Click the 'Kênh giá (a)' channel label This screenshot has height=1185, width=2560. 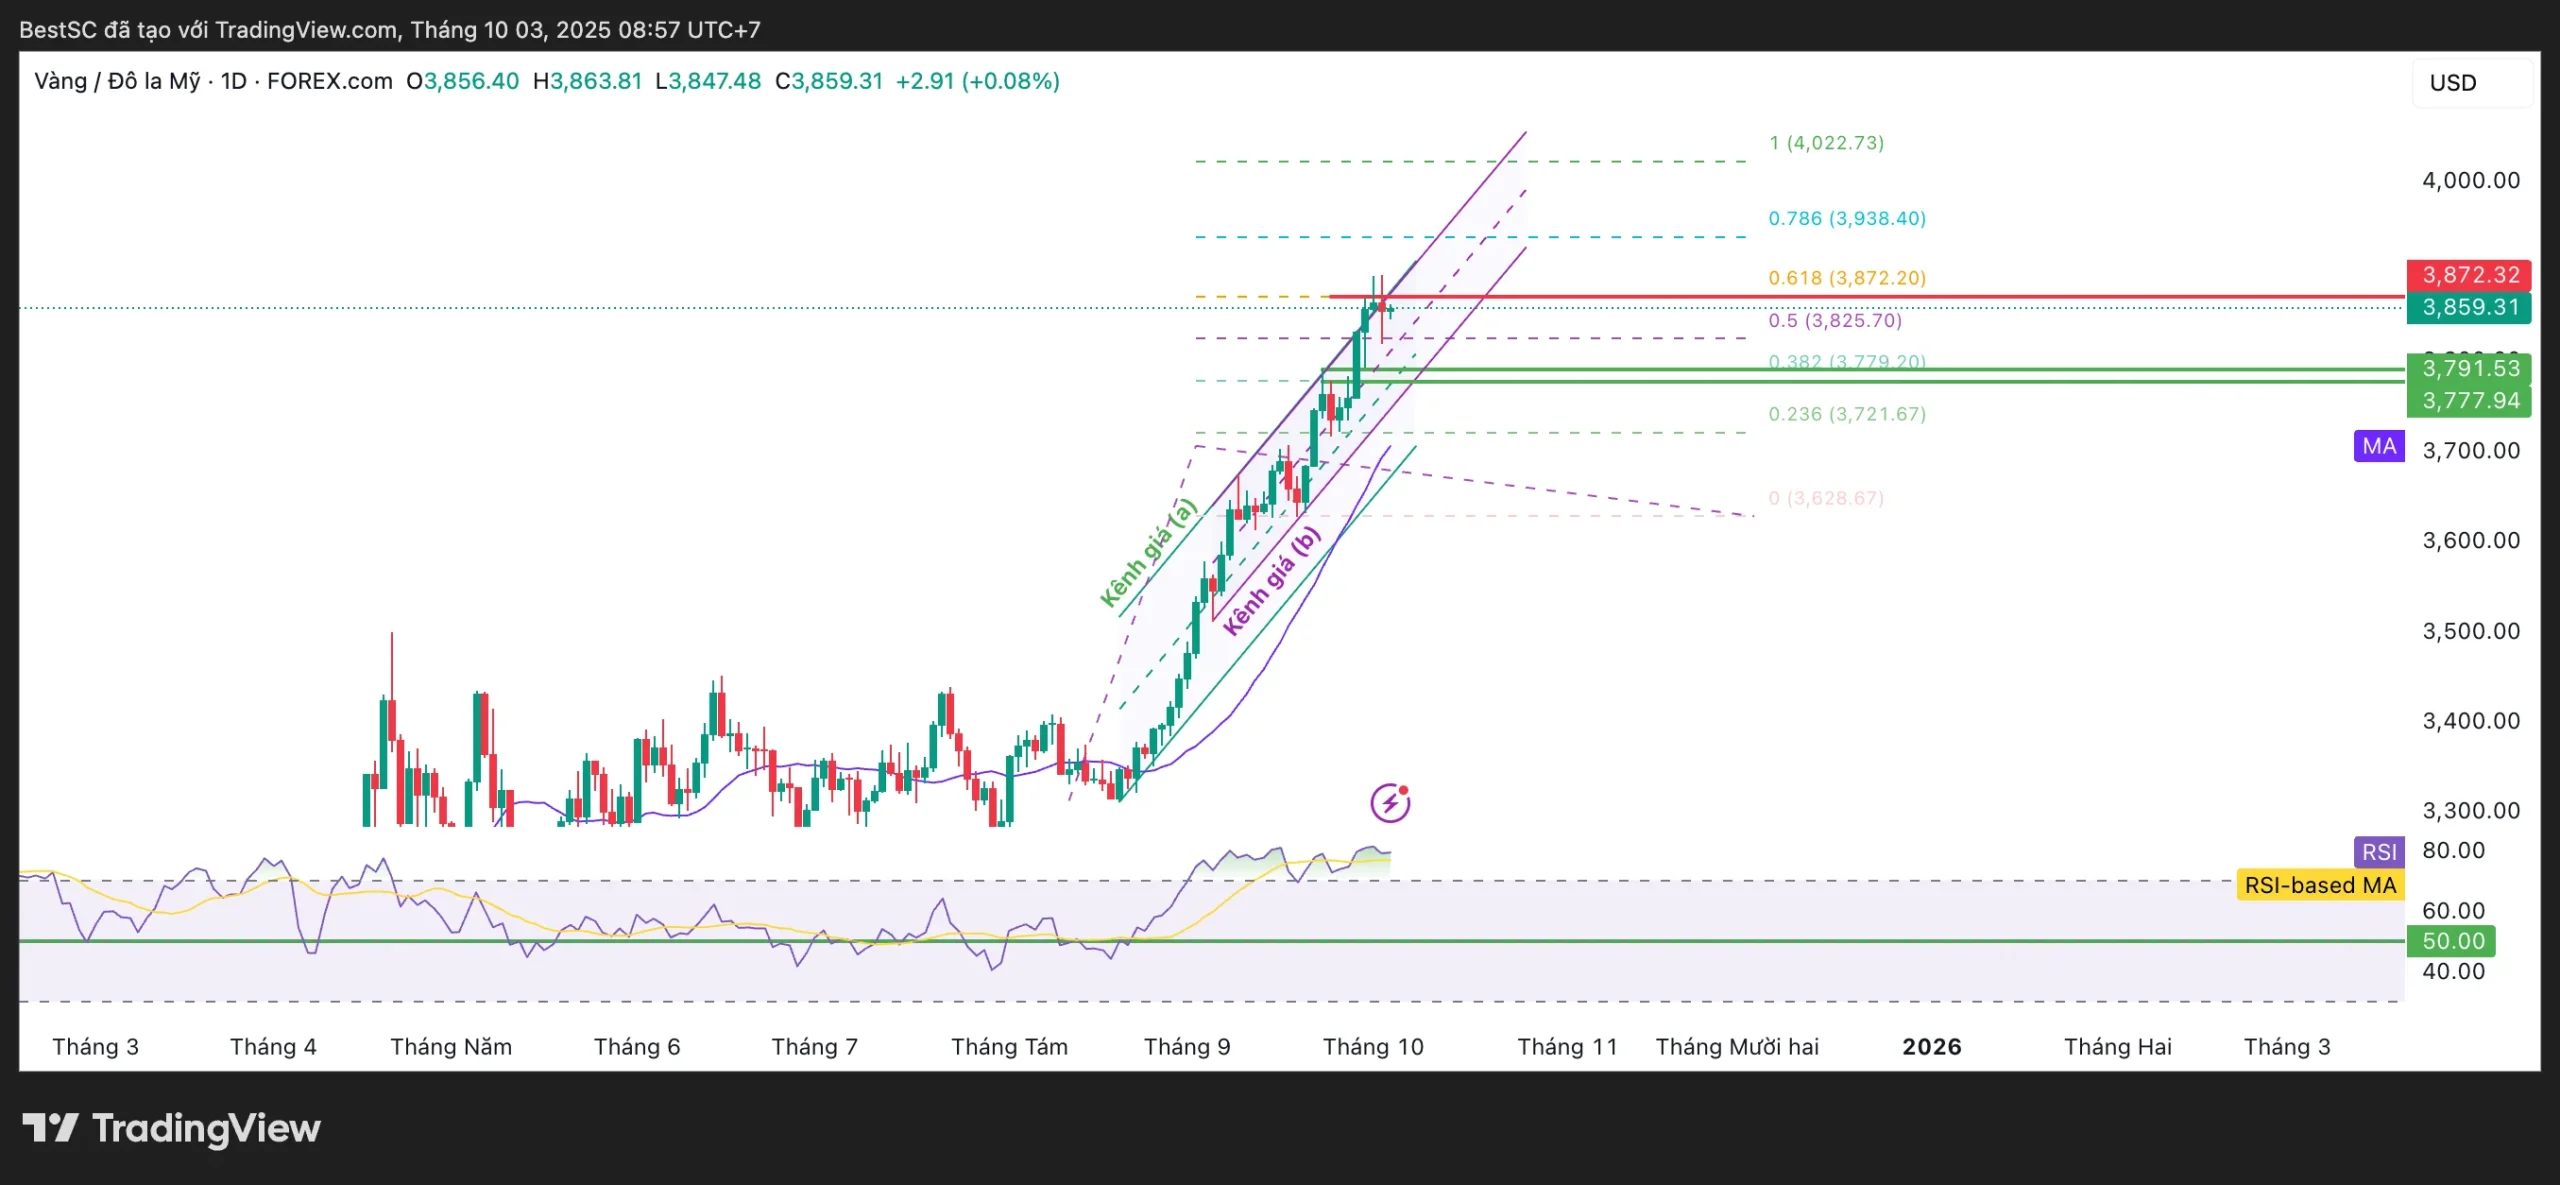point(1148,553)
